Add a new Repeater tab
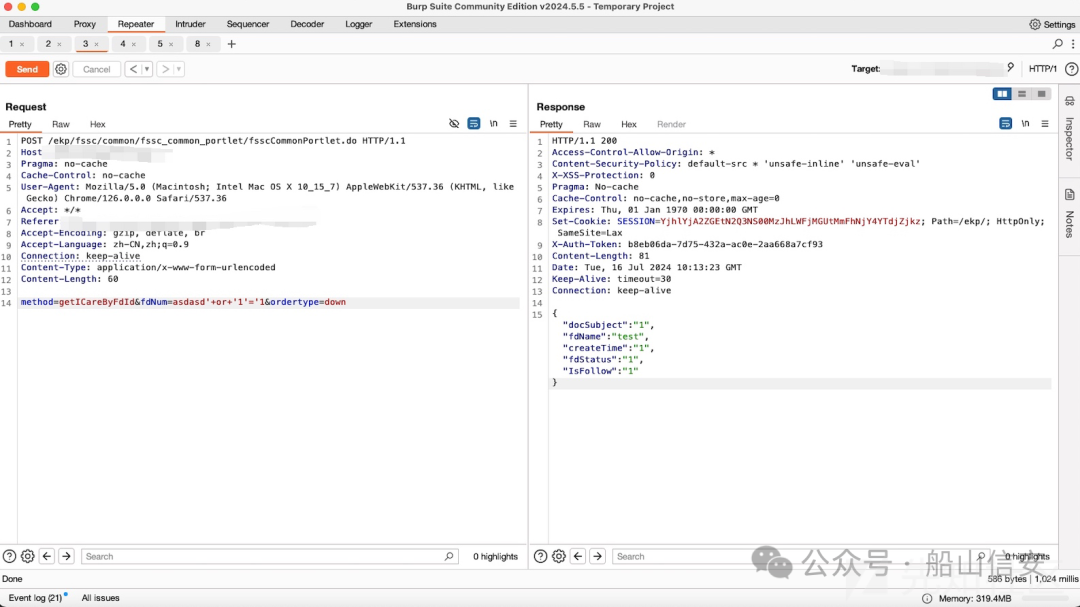The height and width of the screenshot is (607, 1080). (231, 44)
